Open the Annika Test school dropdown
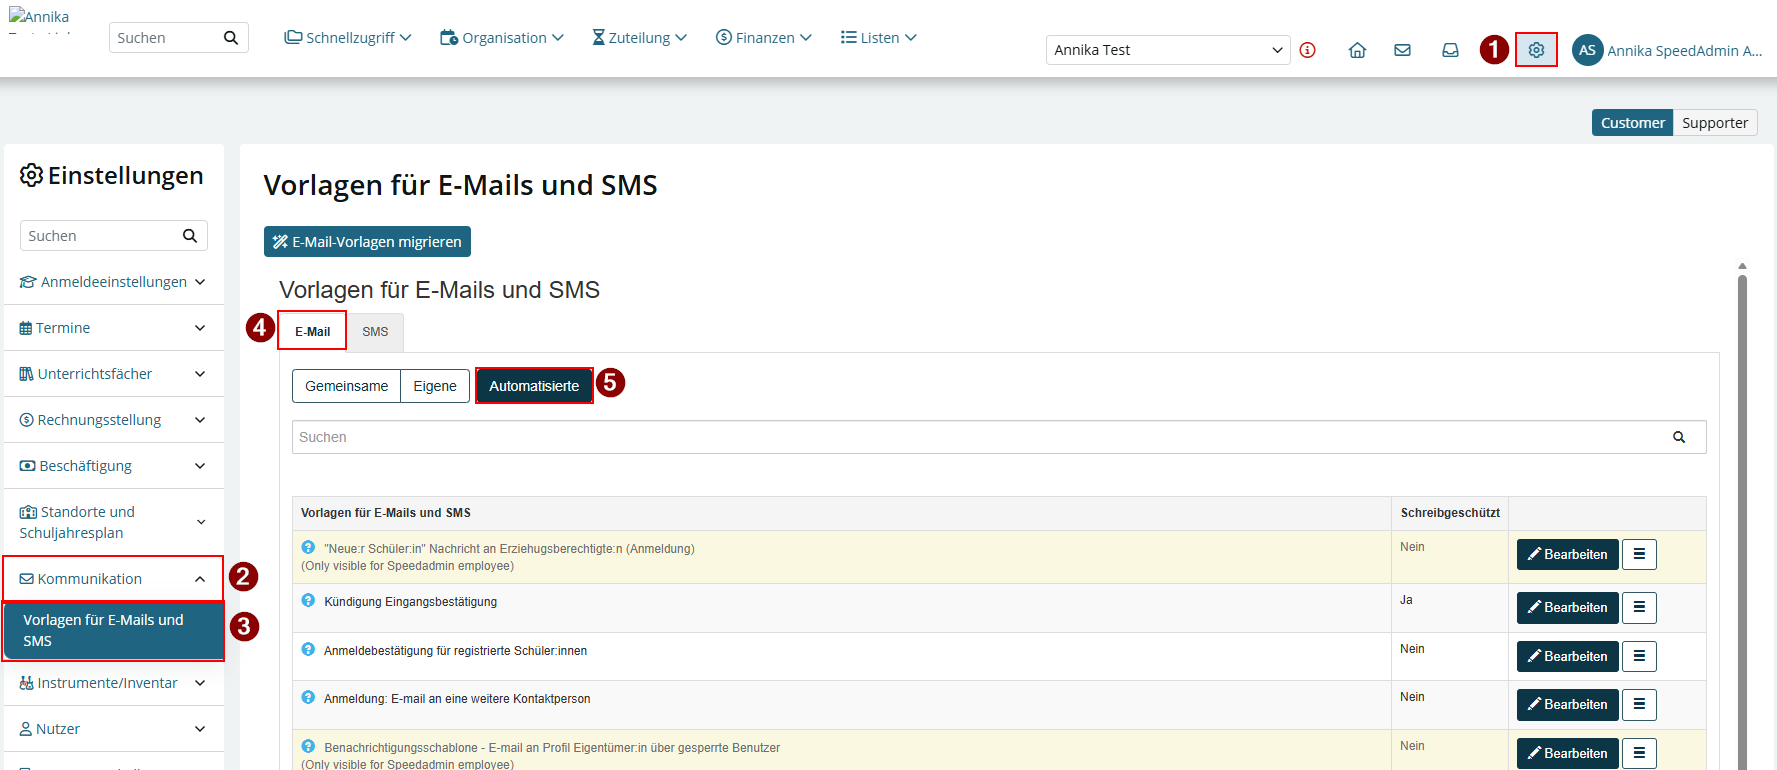 (1167, 50)
